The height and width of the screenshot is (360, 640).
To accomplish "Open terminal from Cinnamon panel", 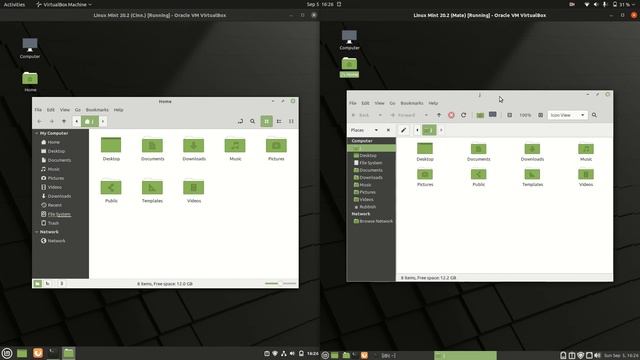I will click(x=53, y=353).
